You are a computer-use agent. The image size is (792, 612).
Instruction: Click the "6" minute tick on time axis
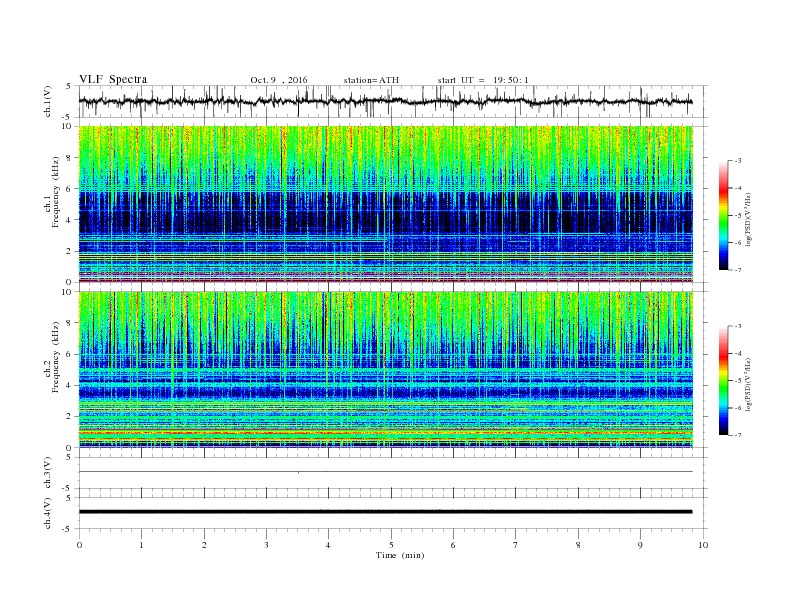453,545
